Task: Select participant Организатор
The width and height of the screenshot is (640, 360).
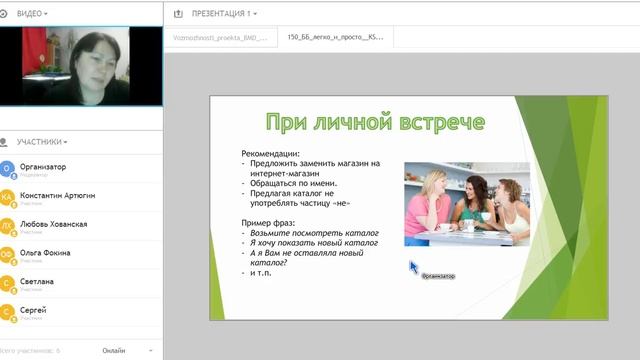Action: (81, 169)
